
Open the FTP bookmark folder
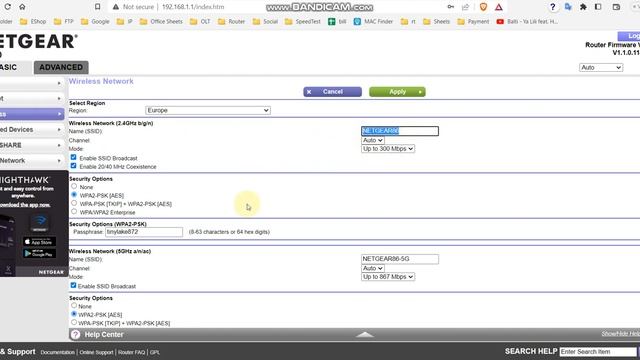[x=64, y=22]
